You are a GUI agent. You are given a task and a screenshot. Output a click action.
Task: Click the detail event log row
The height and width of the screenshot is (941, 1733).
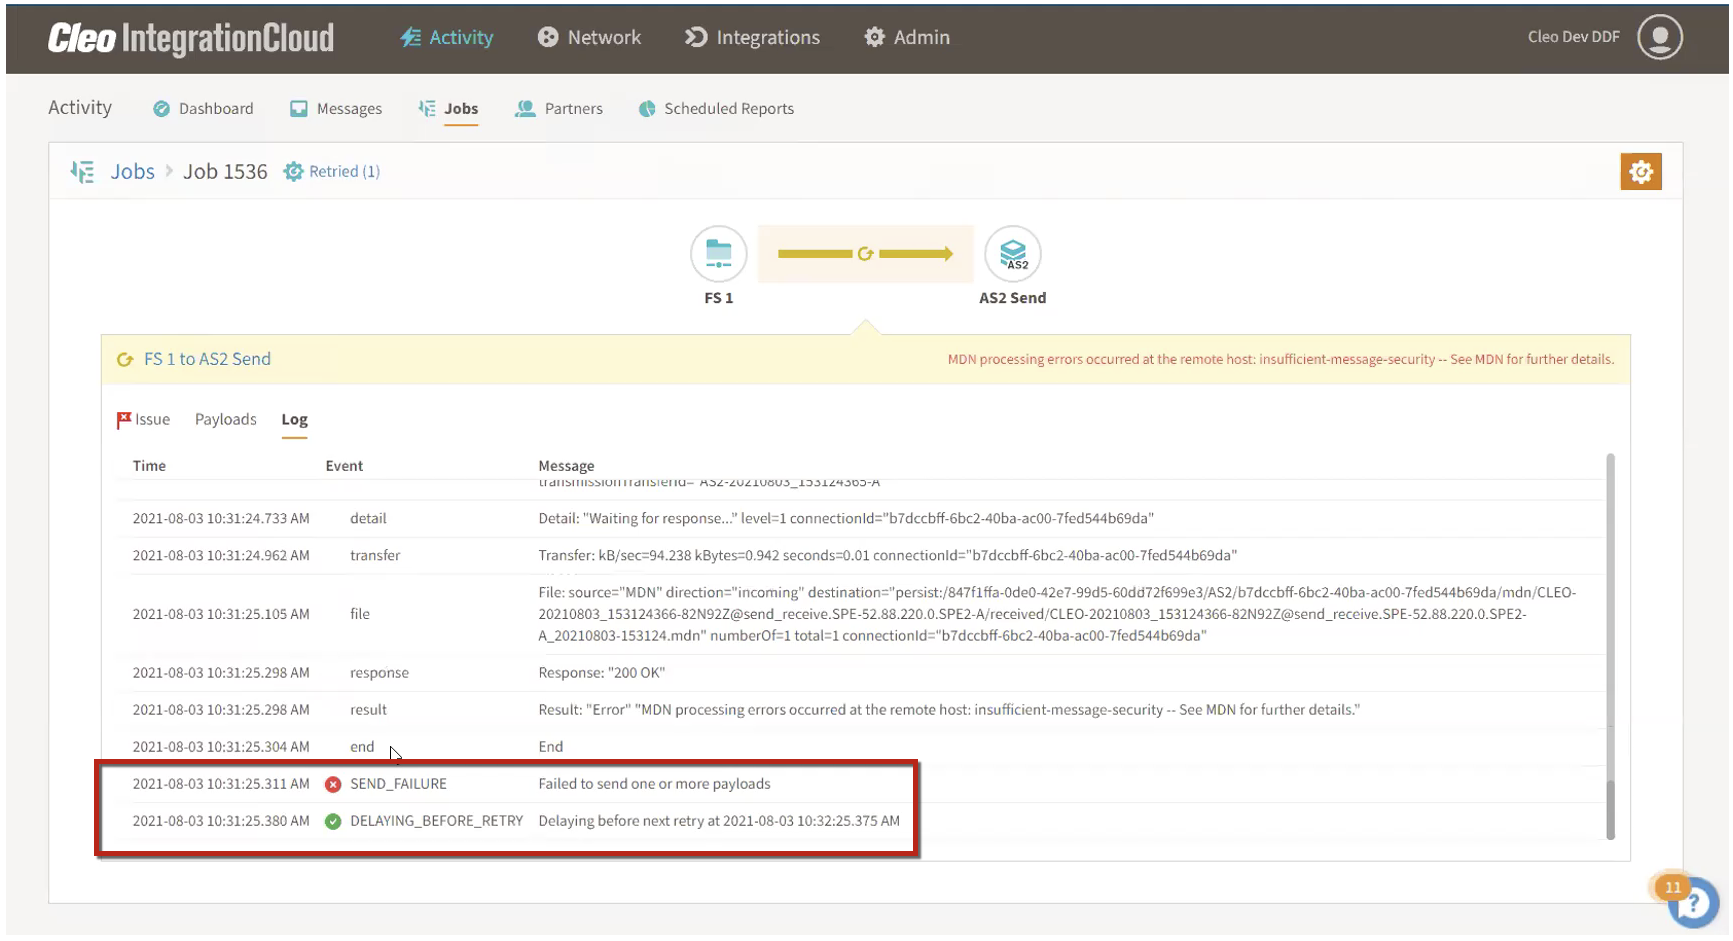pos(860,518)
